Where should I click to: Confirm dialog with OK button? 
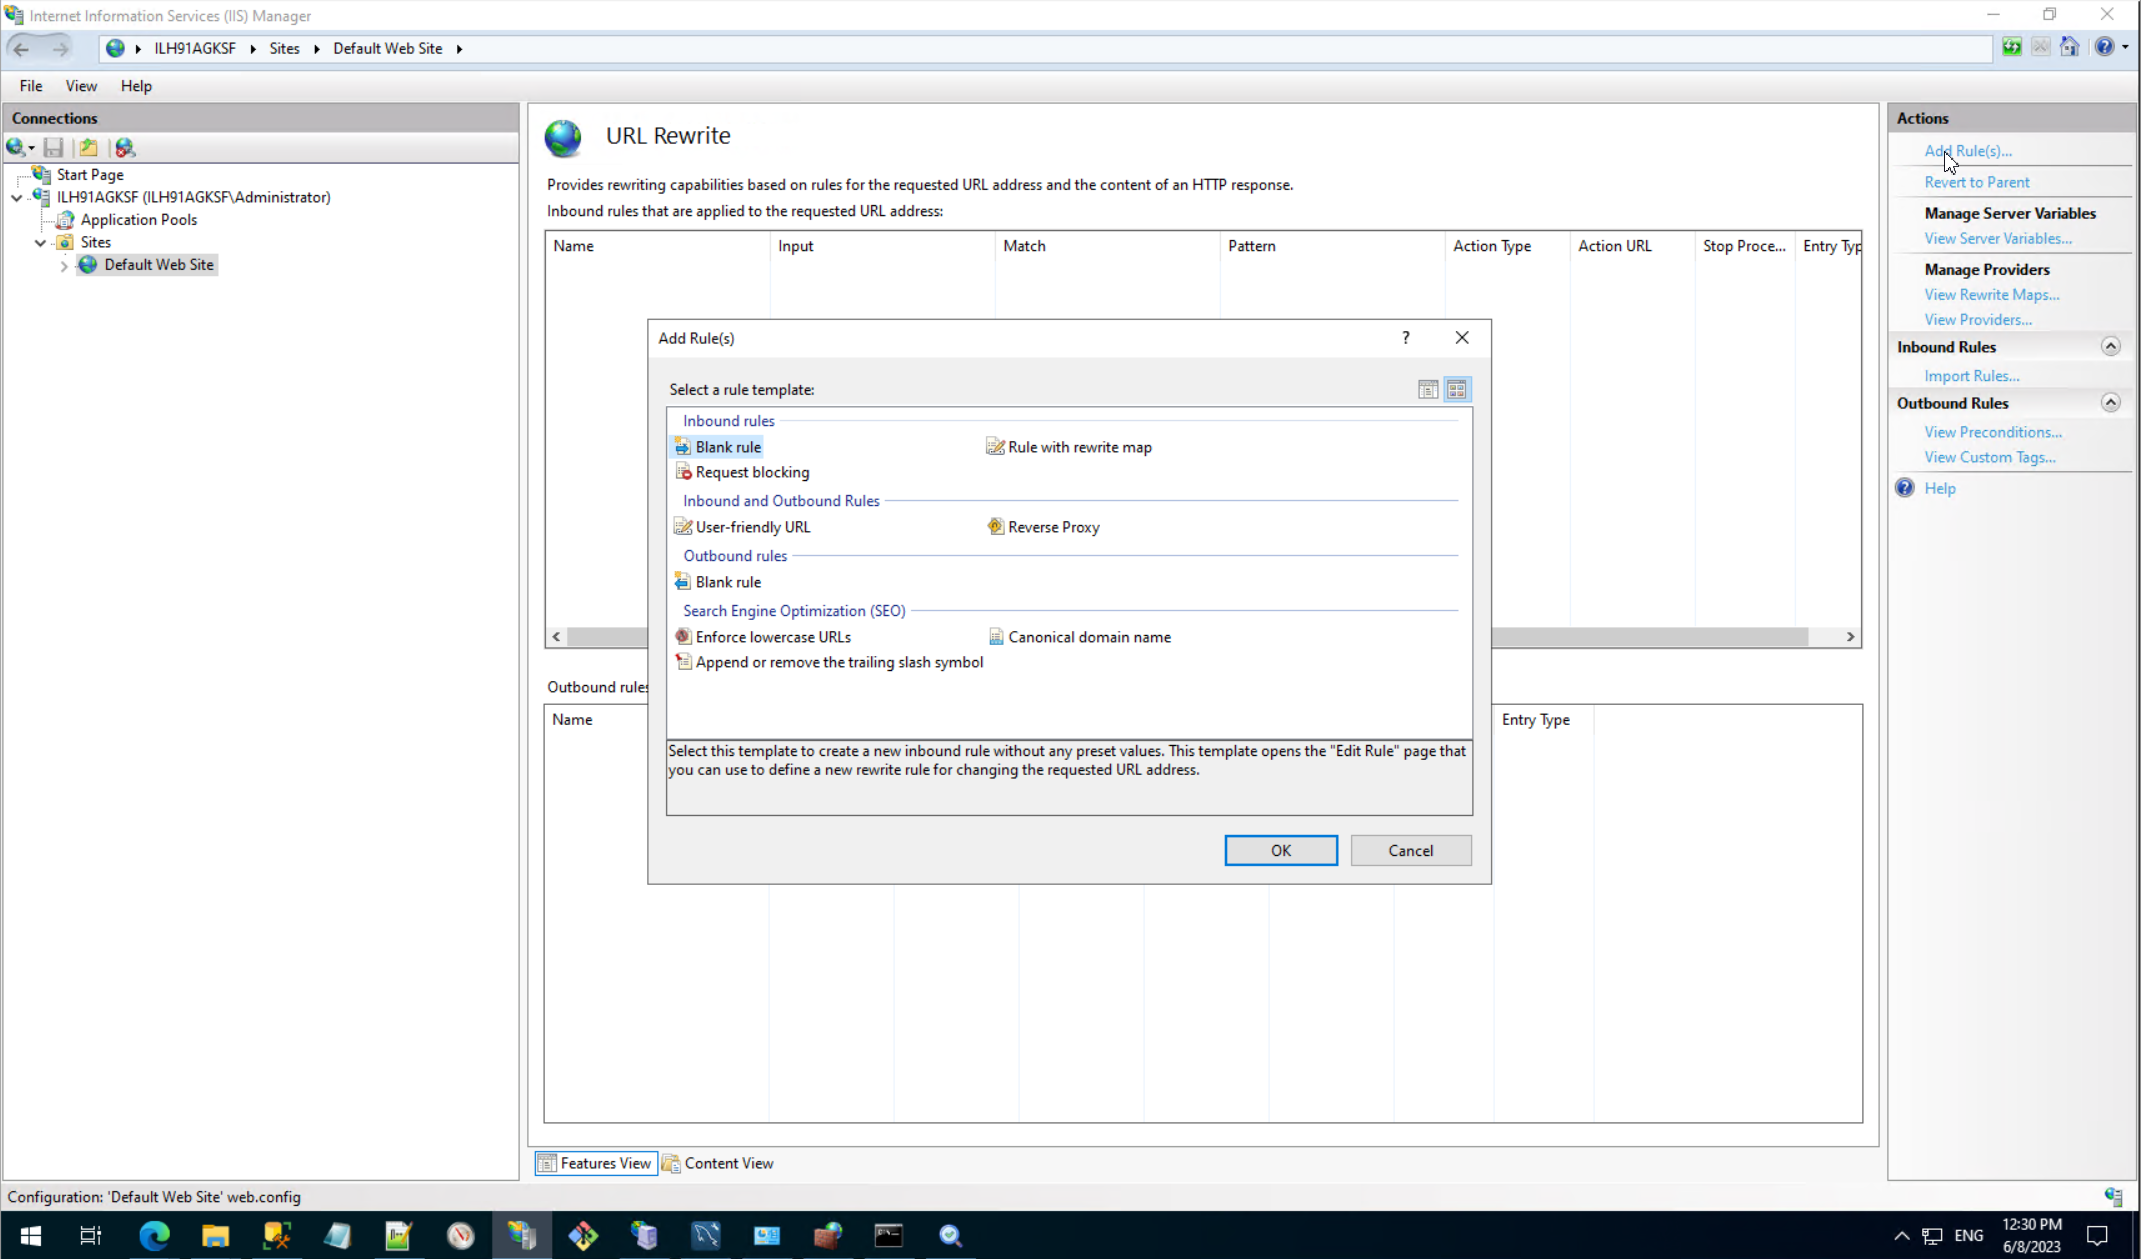tap(1280, 850)
